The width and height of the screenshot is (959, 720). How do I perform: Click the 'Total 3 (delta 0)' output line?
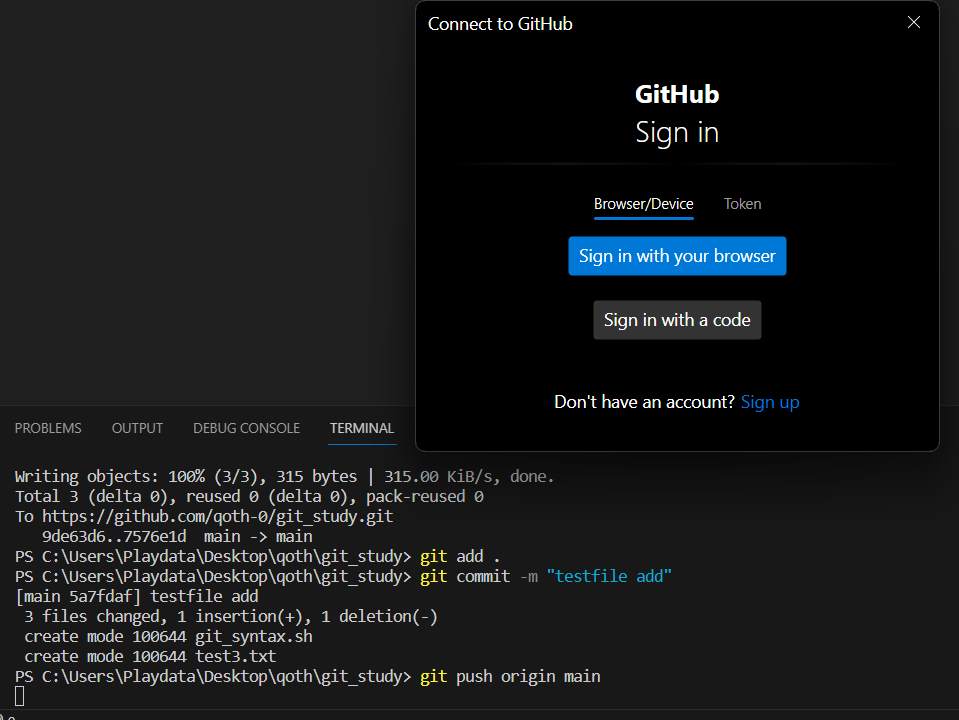coord(249,496)
